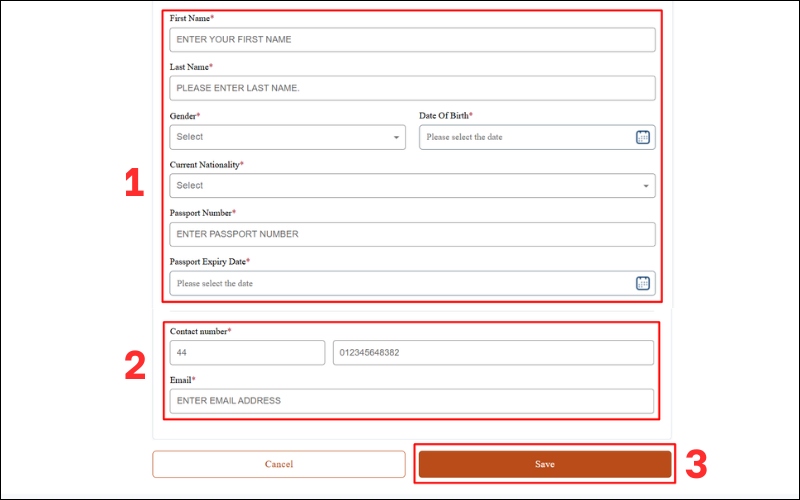Click the "Current Nationality" field label
Screen dimensions: 800x500
click(205, 164)
